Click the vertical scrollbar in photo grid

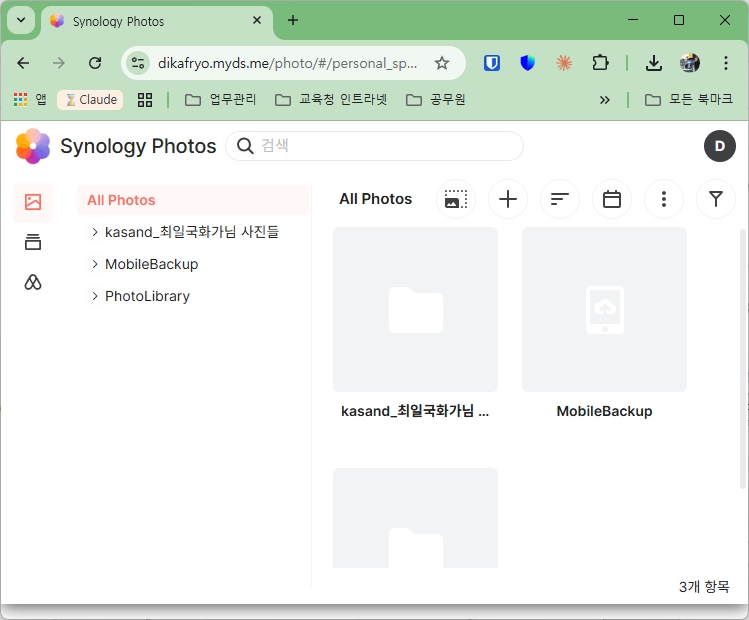click(x=743, y=358)
